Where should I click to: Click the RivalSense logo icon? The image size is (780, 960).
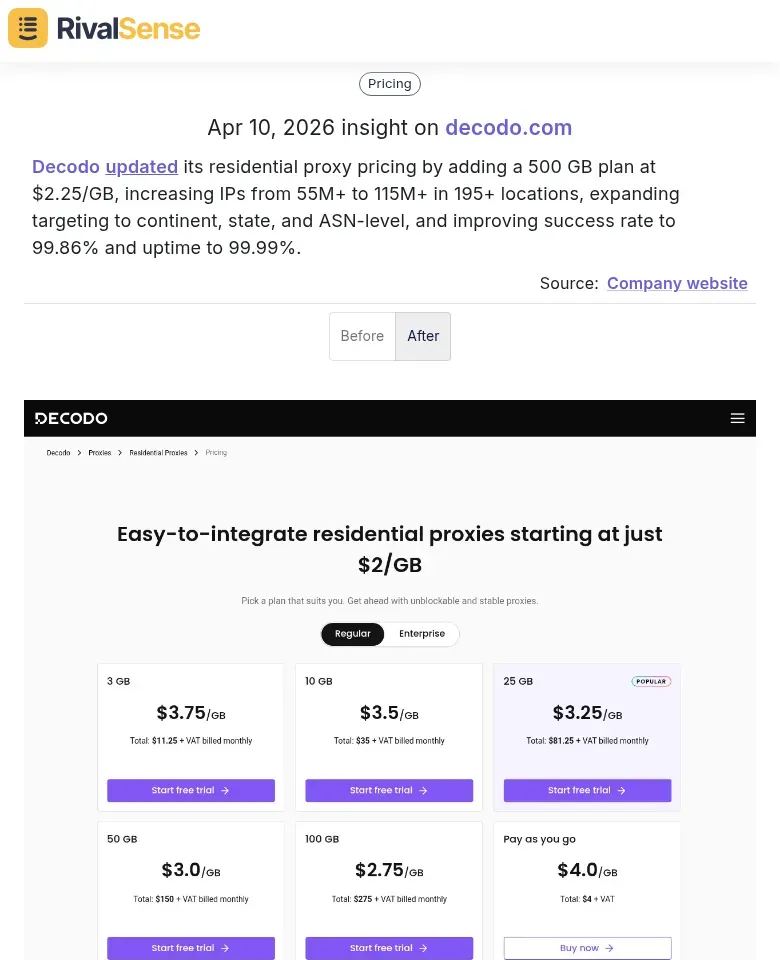(27, 28)
